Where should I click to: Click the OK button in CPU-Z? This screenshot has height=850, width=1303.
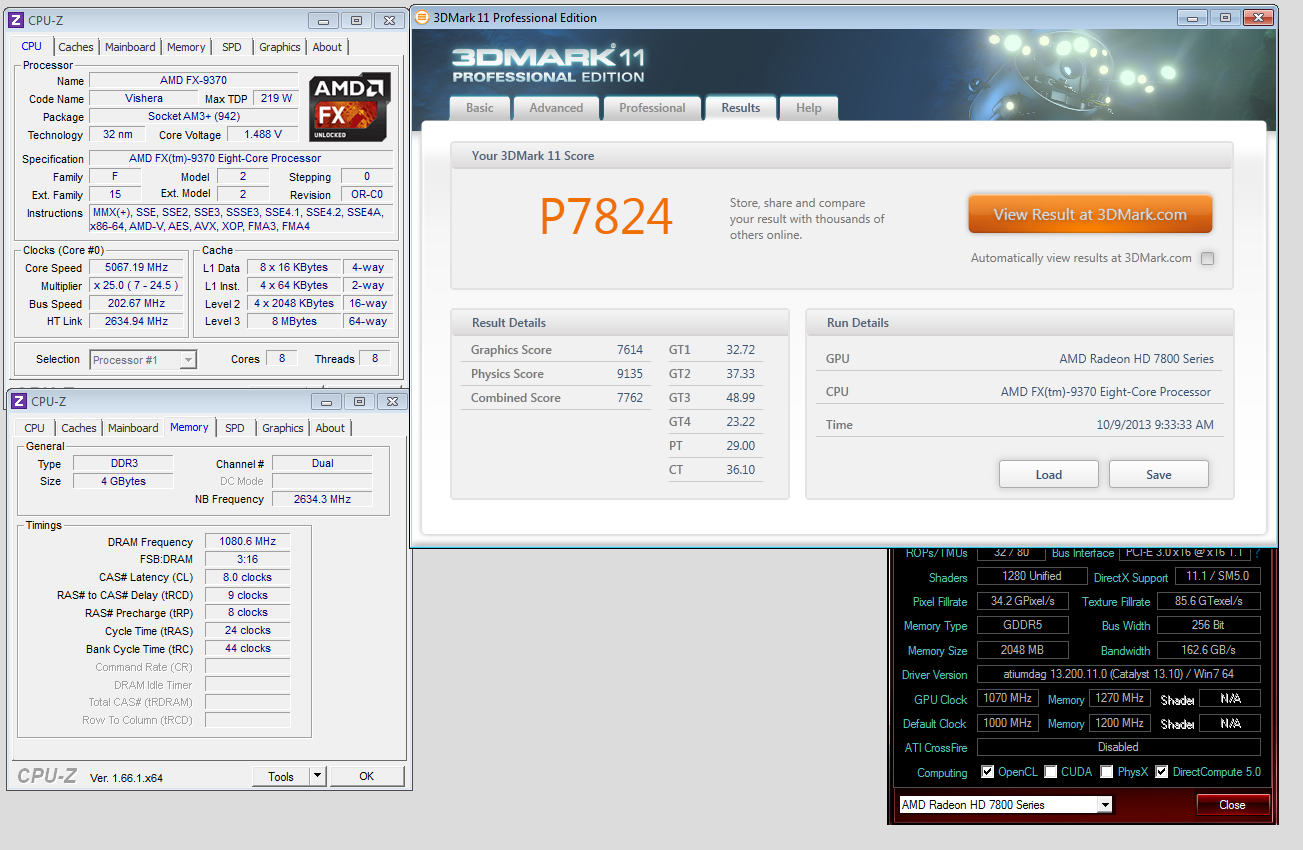pyautogui.click(x=367, y=776)
